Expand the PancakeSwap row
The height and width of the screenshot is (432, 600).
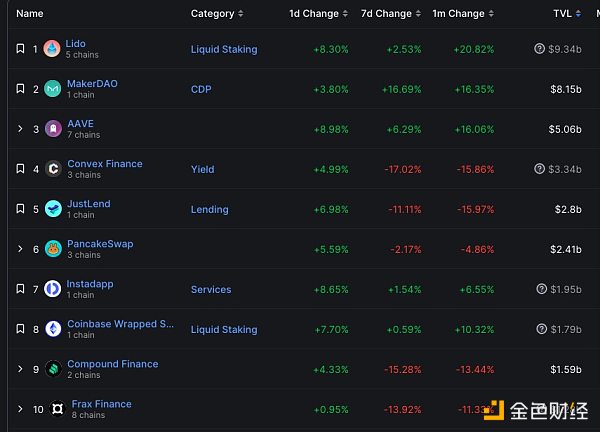click(x=20, y=249)
